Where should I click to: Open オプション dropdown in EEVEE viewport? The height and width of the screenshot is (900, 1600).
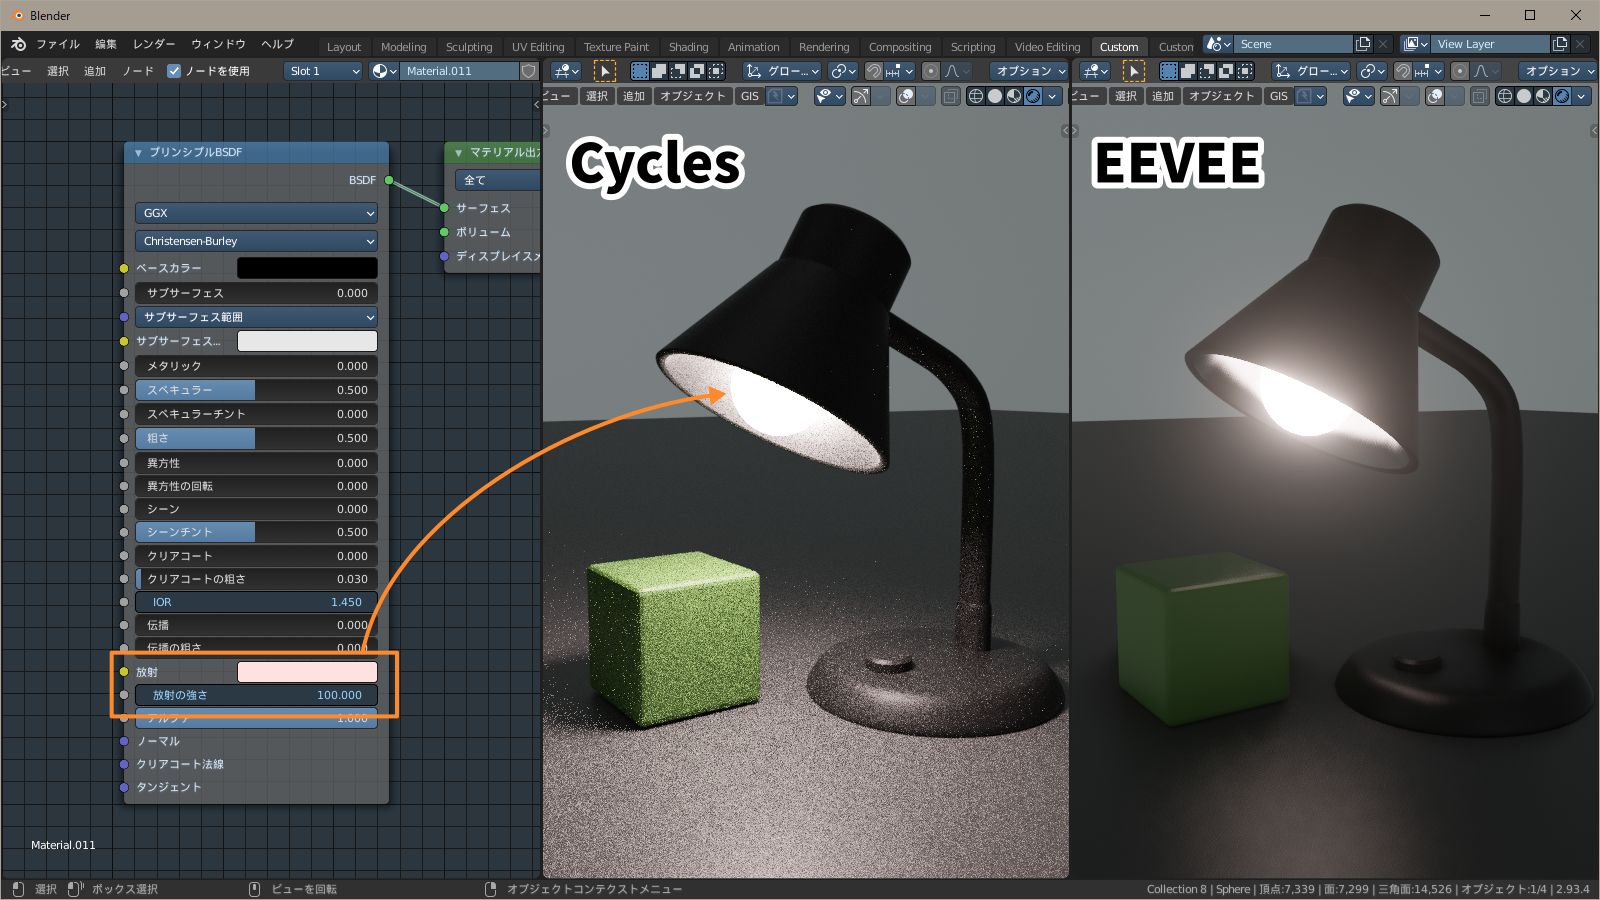point(1557,71)
